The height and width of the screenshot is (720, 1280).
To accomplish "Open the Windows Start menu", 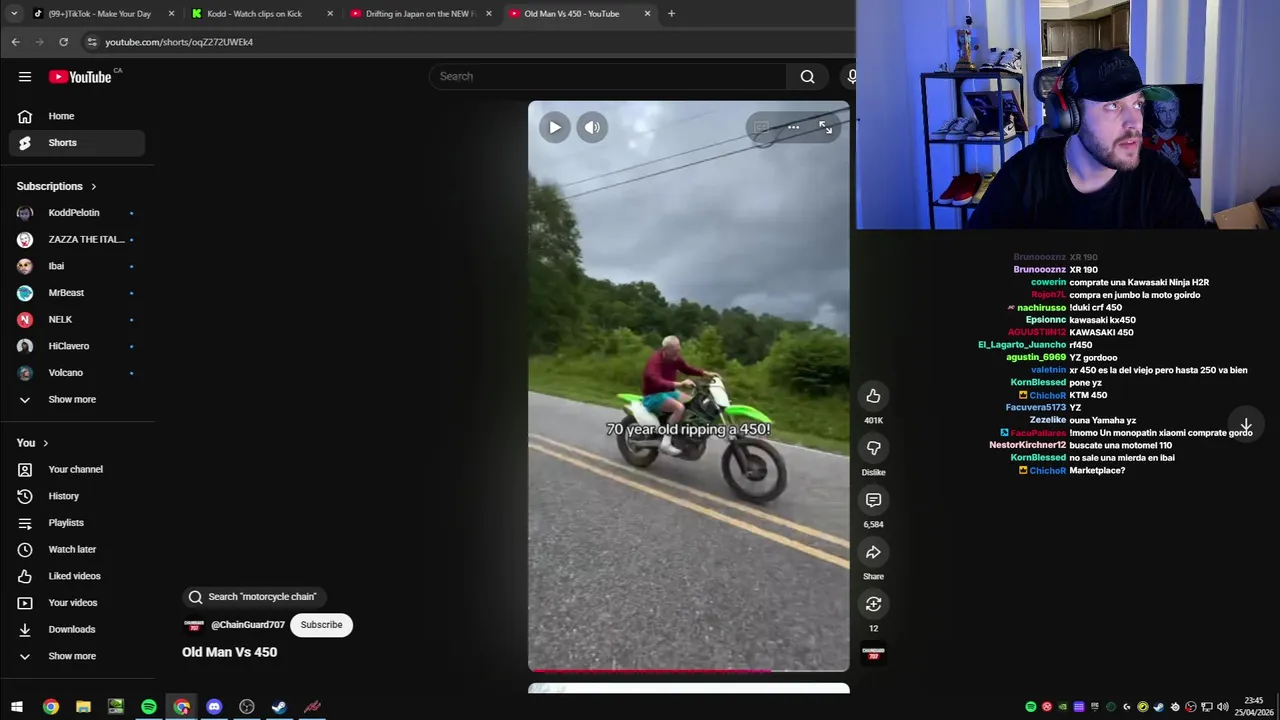I will click(x=17, y=707).
